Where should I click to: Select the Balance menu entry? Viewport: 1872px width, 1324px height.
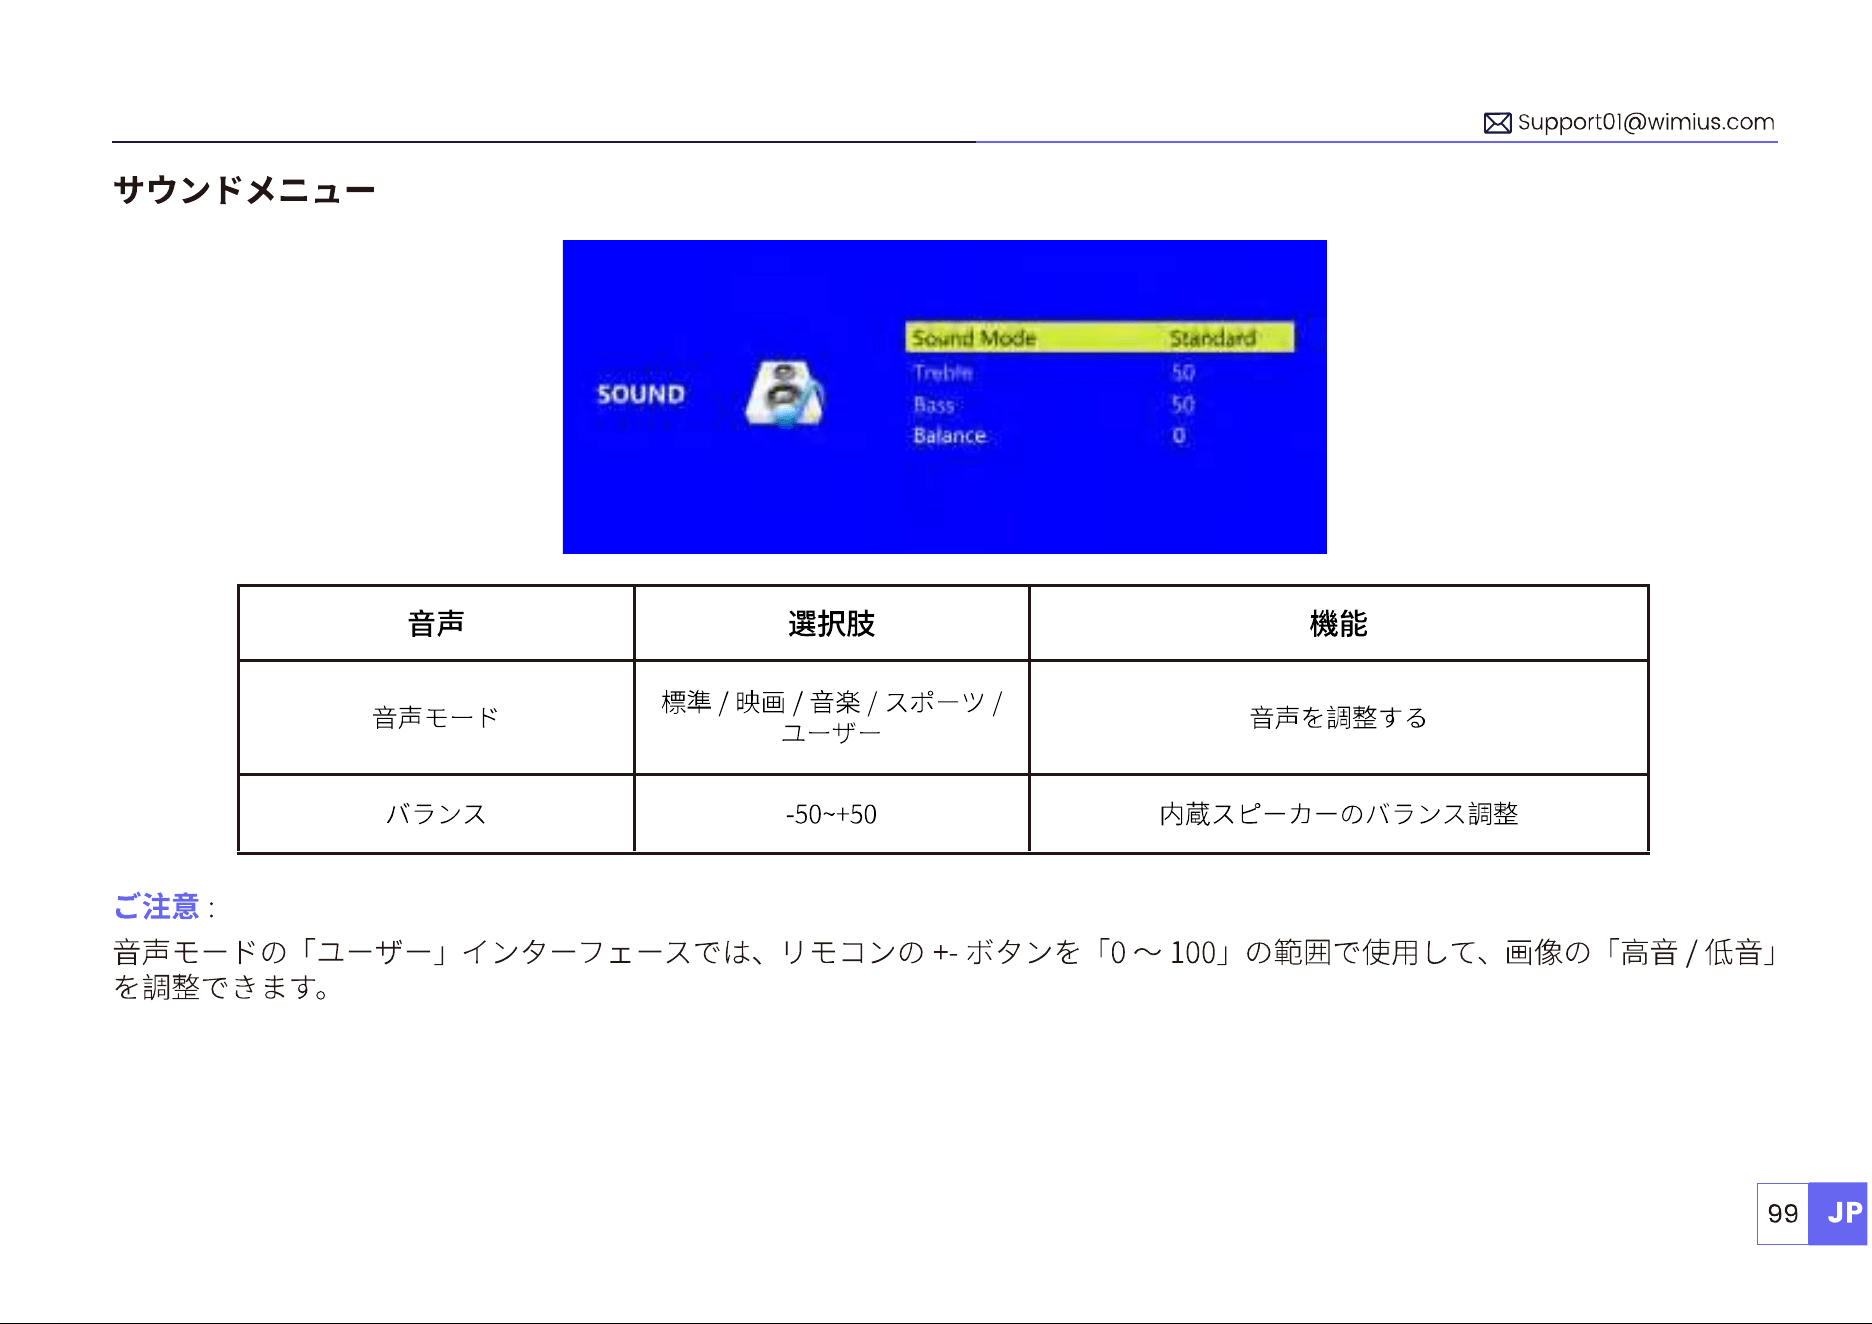click(949, 436)
